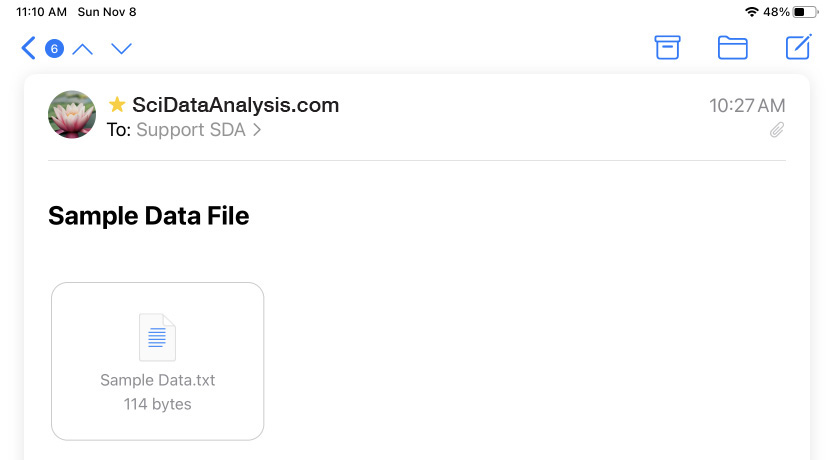Go back to the mailbox list

[x=28, y=48]
